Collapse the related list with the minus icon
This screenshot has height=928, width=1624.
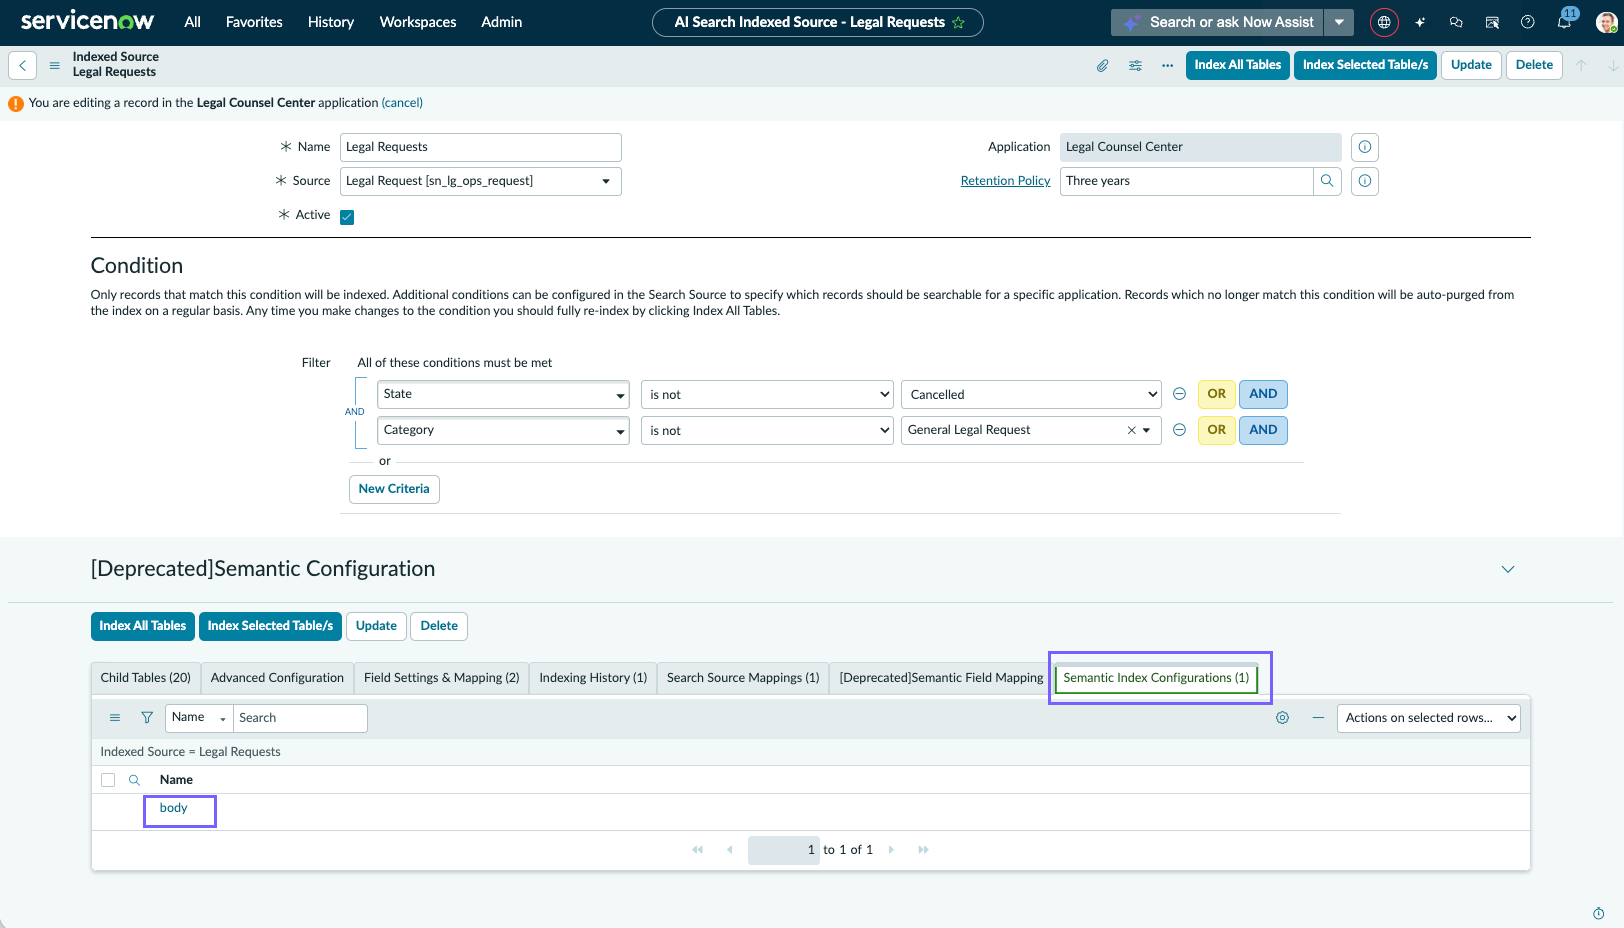click(1318, 718)
